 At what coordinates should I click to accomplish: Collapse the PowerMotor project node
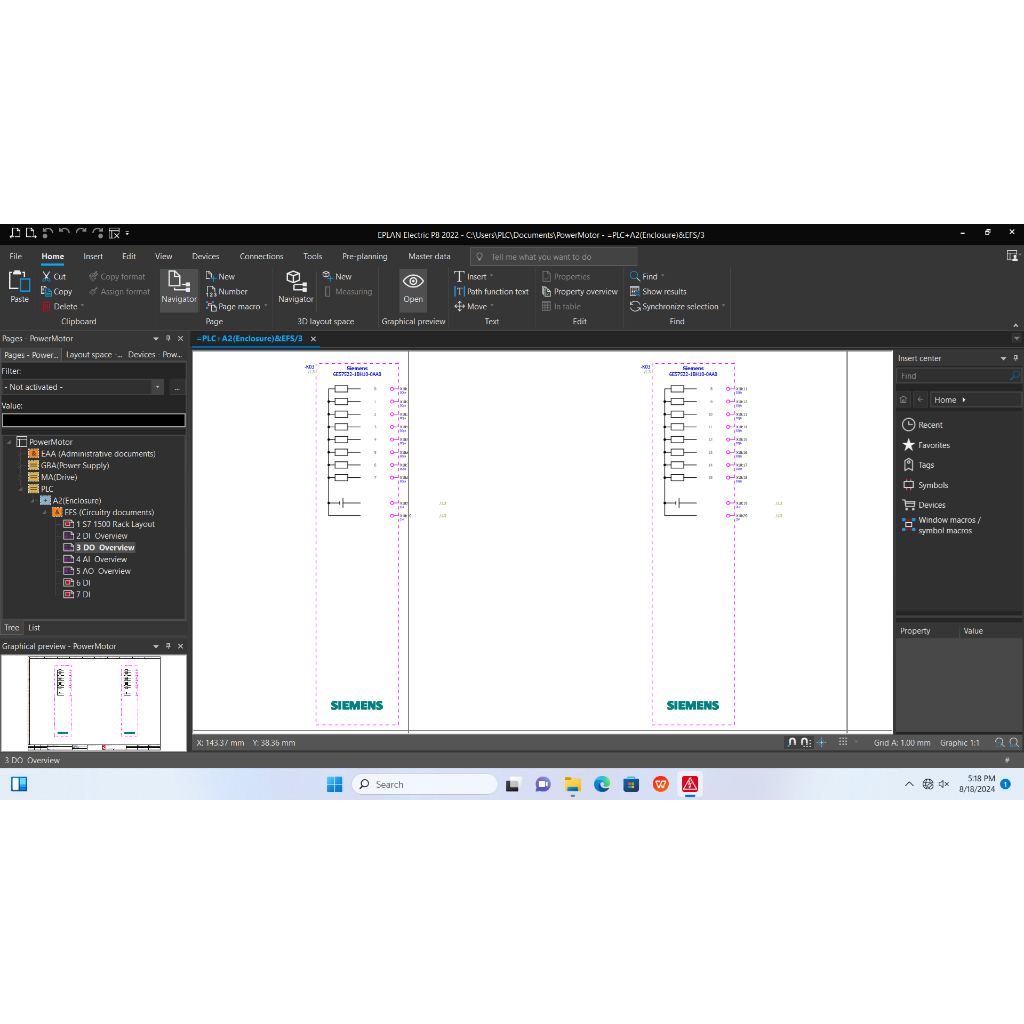coord(9,442)
